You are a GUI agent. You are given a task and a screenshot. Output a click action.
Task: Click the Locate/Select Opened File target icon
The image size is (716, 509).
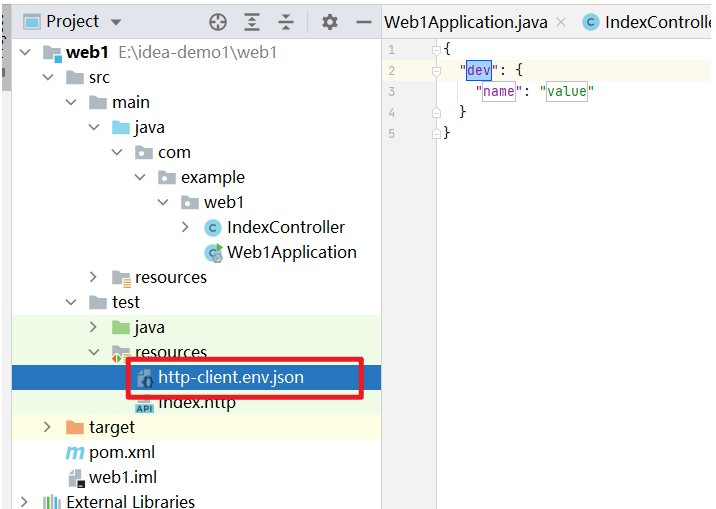(x=218, y=22)
